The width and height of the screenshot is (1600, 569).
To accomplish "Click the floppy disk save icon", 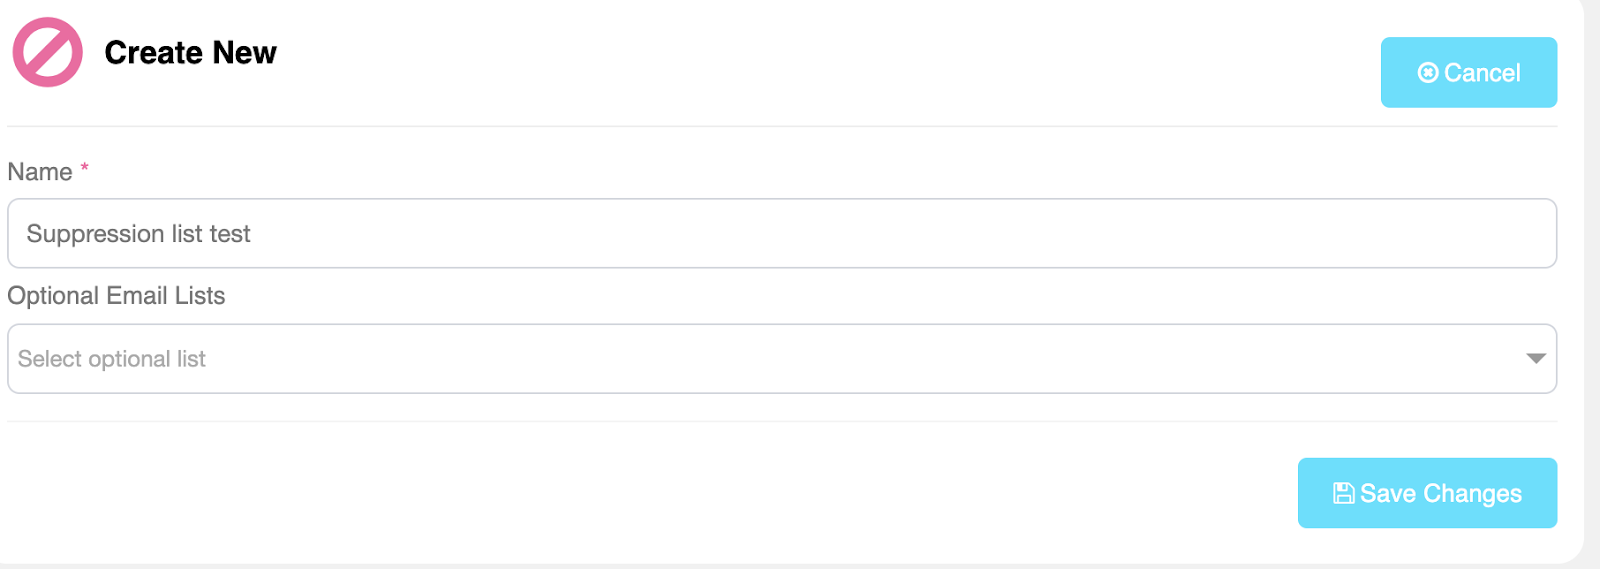I will [x=1343, y=493].
